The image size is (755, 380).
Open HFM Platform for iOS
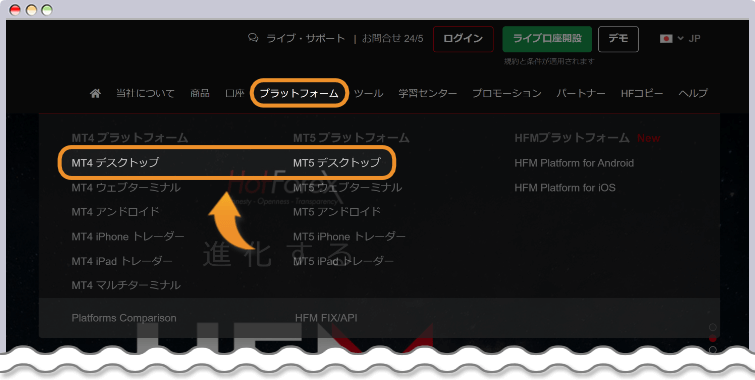(565, 188)
